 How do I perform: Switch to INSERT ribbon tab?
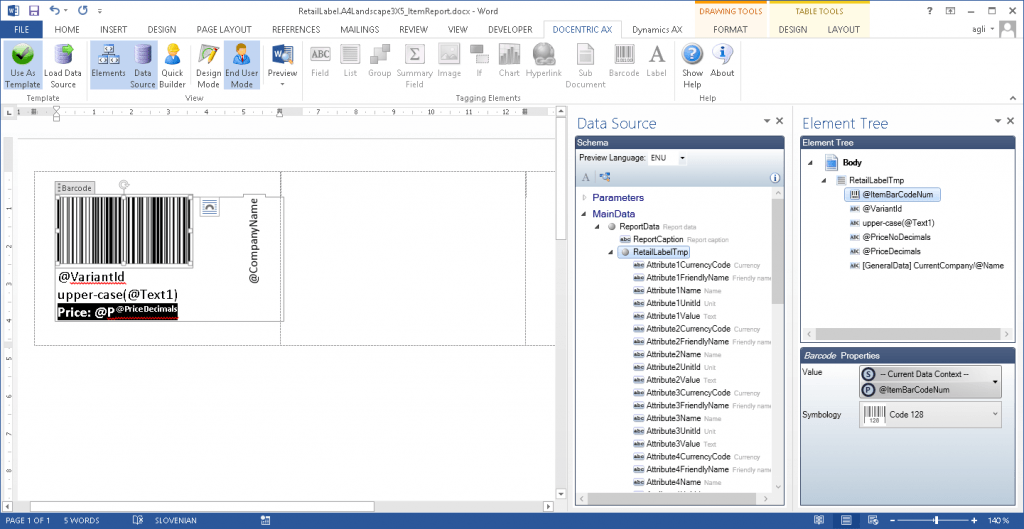coord(114,29)
